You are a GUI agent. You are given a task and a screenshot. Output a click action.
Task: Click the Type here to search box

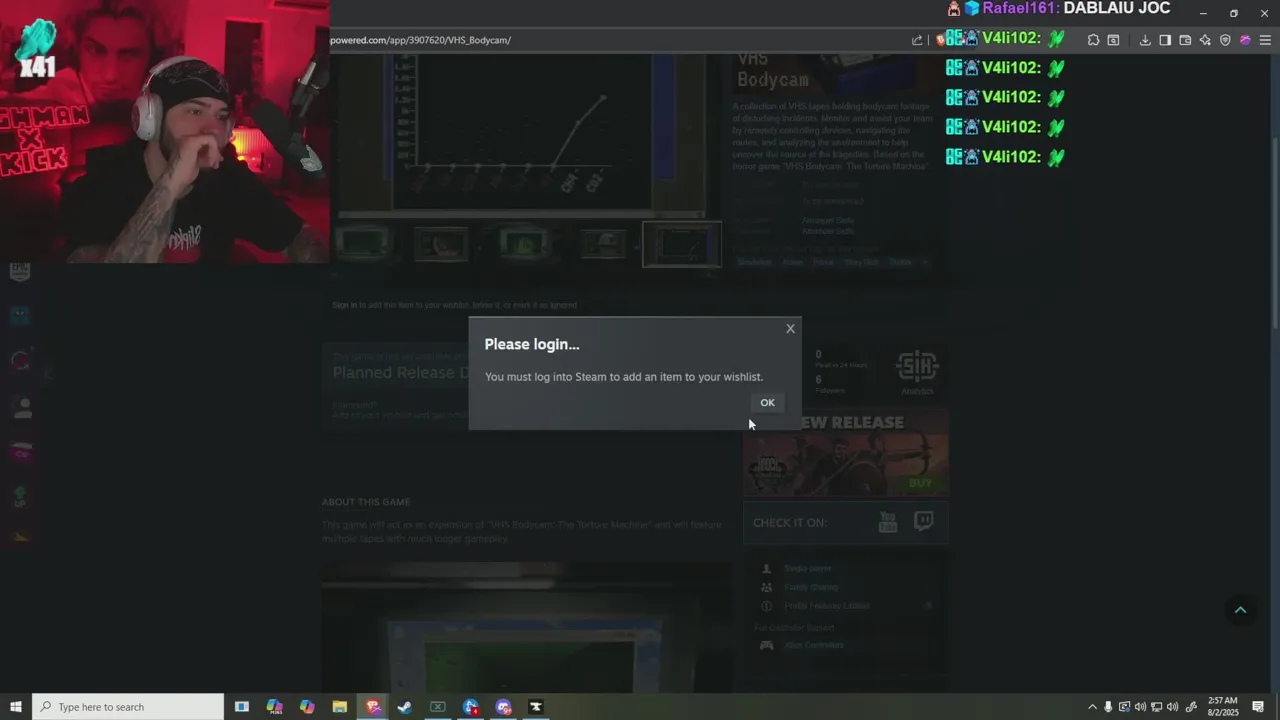coord(128,707)
